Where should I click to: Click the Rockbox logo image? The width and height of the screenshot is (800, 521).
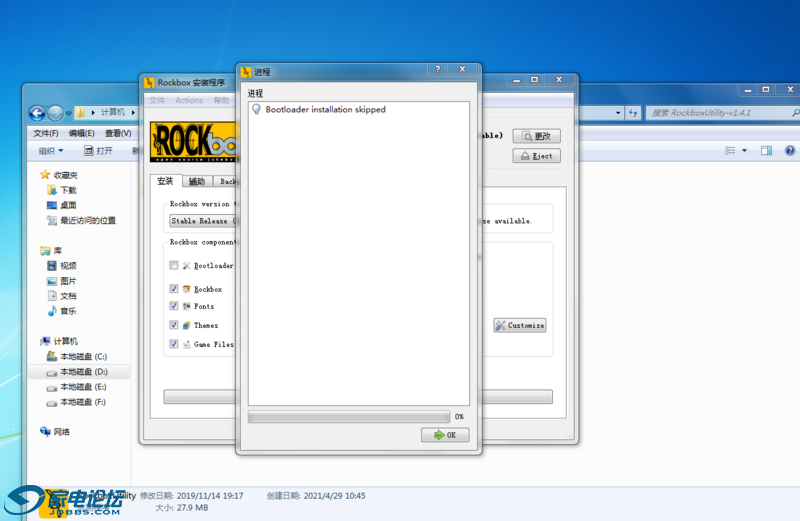tap(193, 141)
